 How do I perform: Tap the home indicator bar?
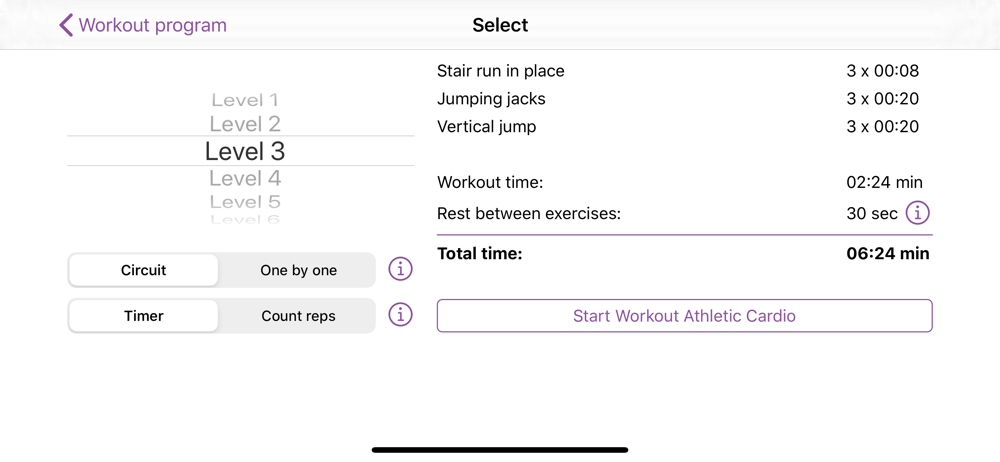point(500,450)
